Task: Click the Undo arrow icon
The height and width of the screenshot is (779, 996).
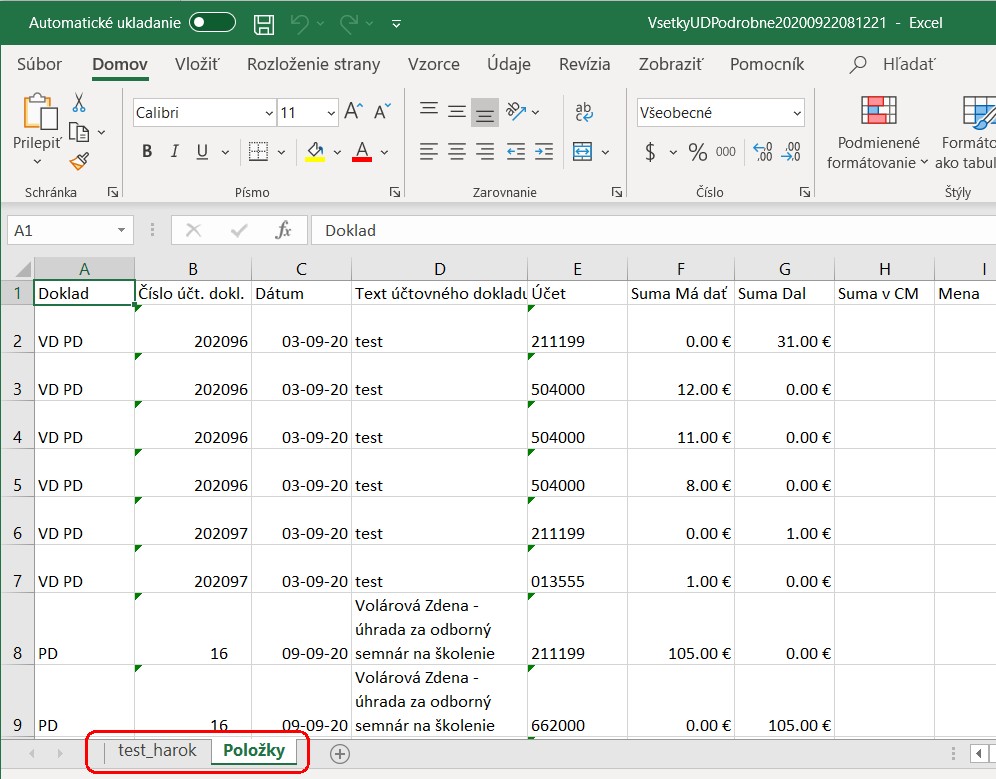Action: pos(299,24)
